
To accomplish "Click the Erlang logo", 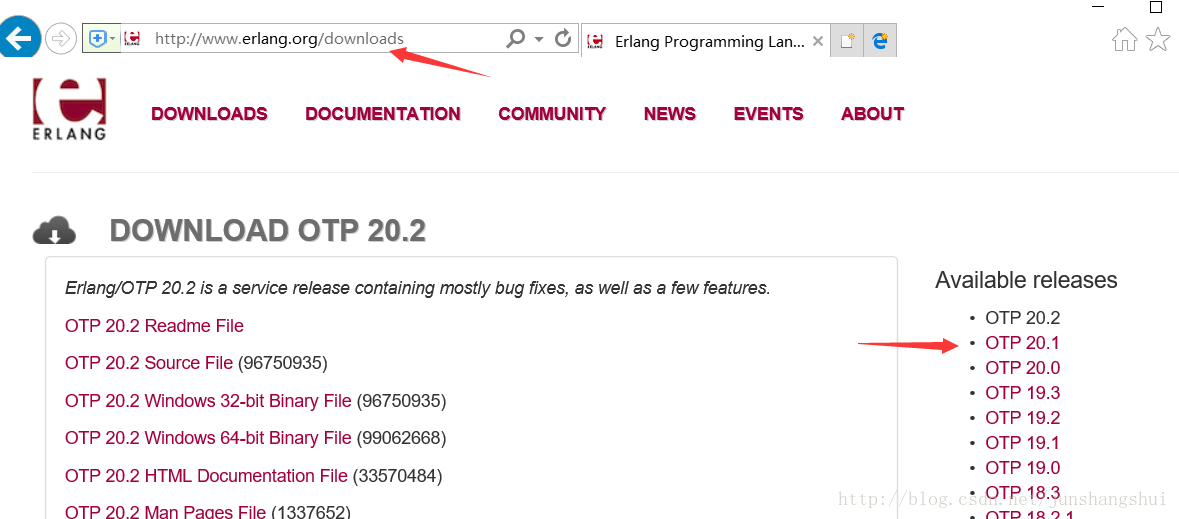I will click(x=69, y=109).
